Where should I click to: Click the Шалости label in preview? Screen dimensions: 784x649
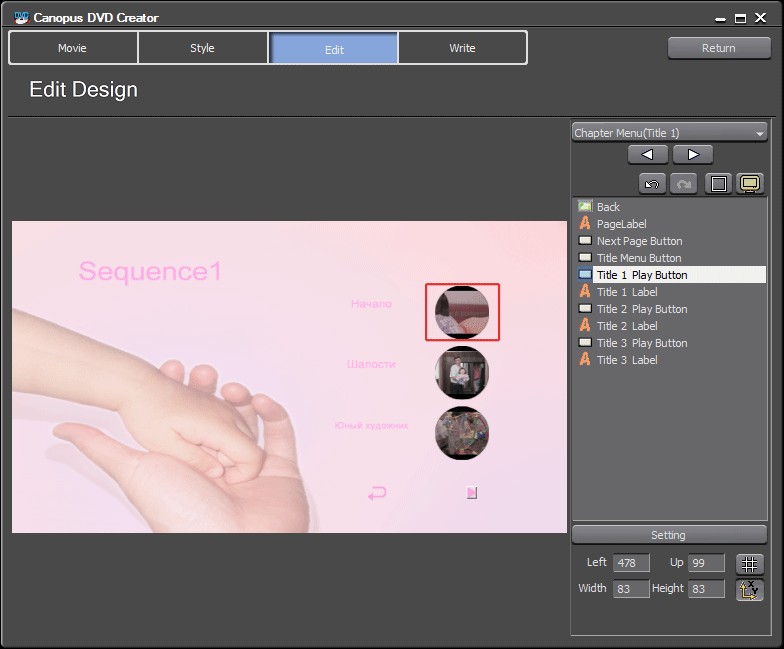371,364
